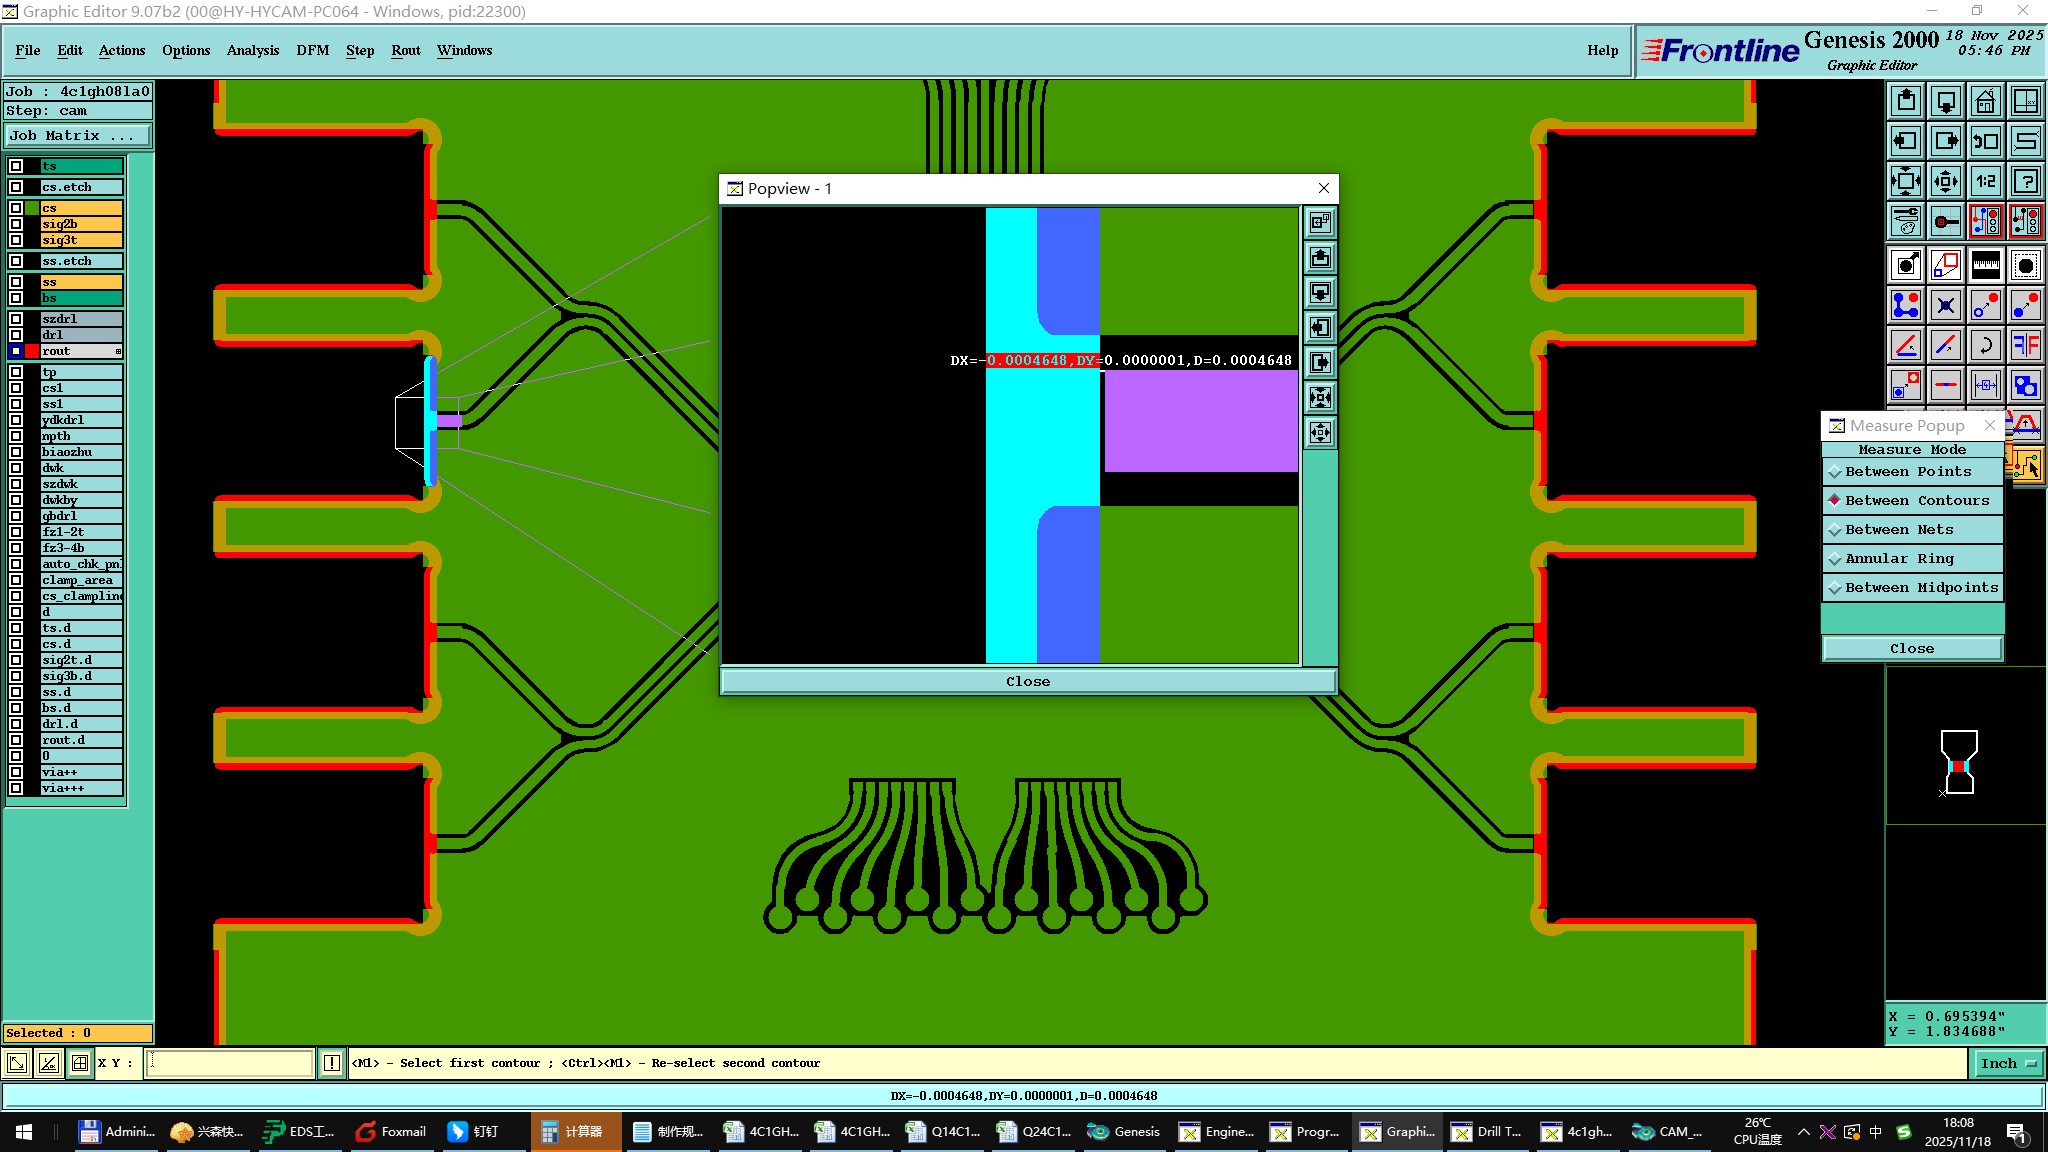Open the Analysis menu
Viewport: 2048px width, 1152px height.
[252, 51]
